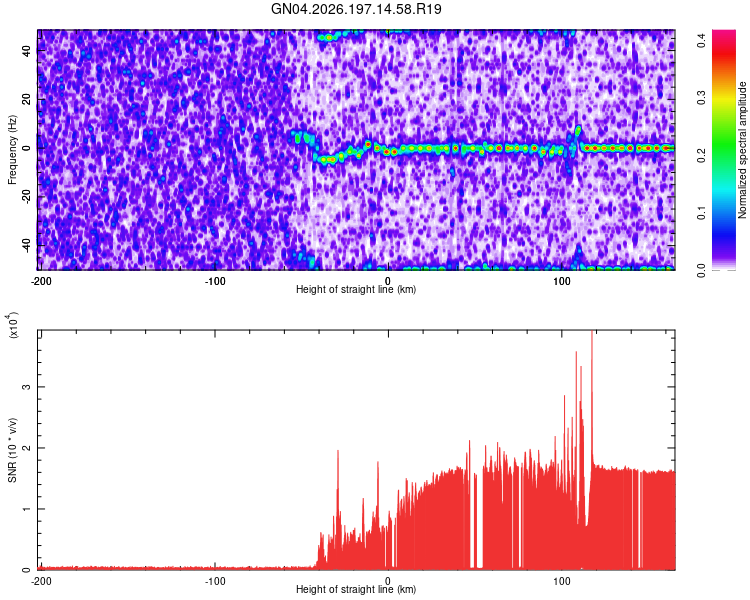Click the blue region of the colorbar
This screenshot has width=750, height=600.
click(724, 230)
